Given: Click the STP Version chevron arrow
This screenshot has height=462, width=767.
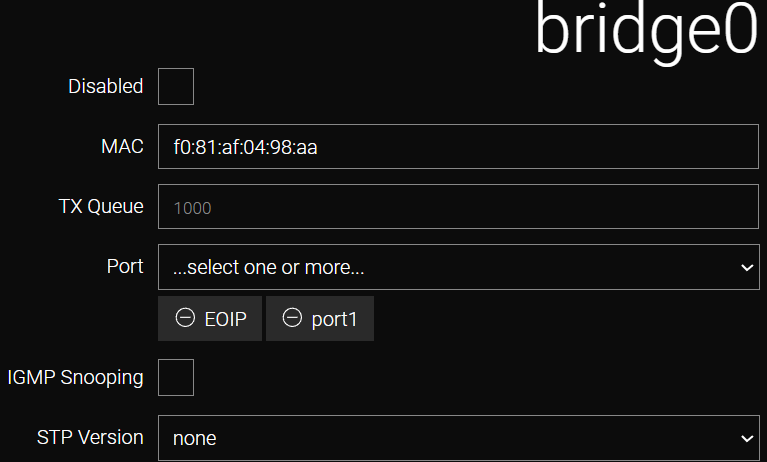Looking at the screenshot, I should click(x=746, y=439).
